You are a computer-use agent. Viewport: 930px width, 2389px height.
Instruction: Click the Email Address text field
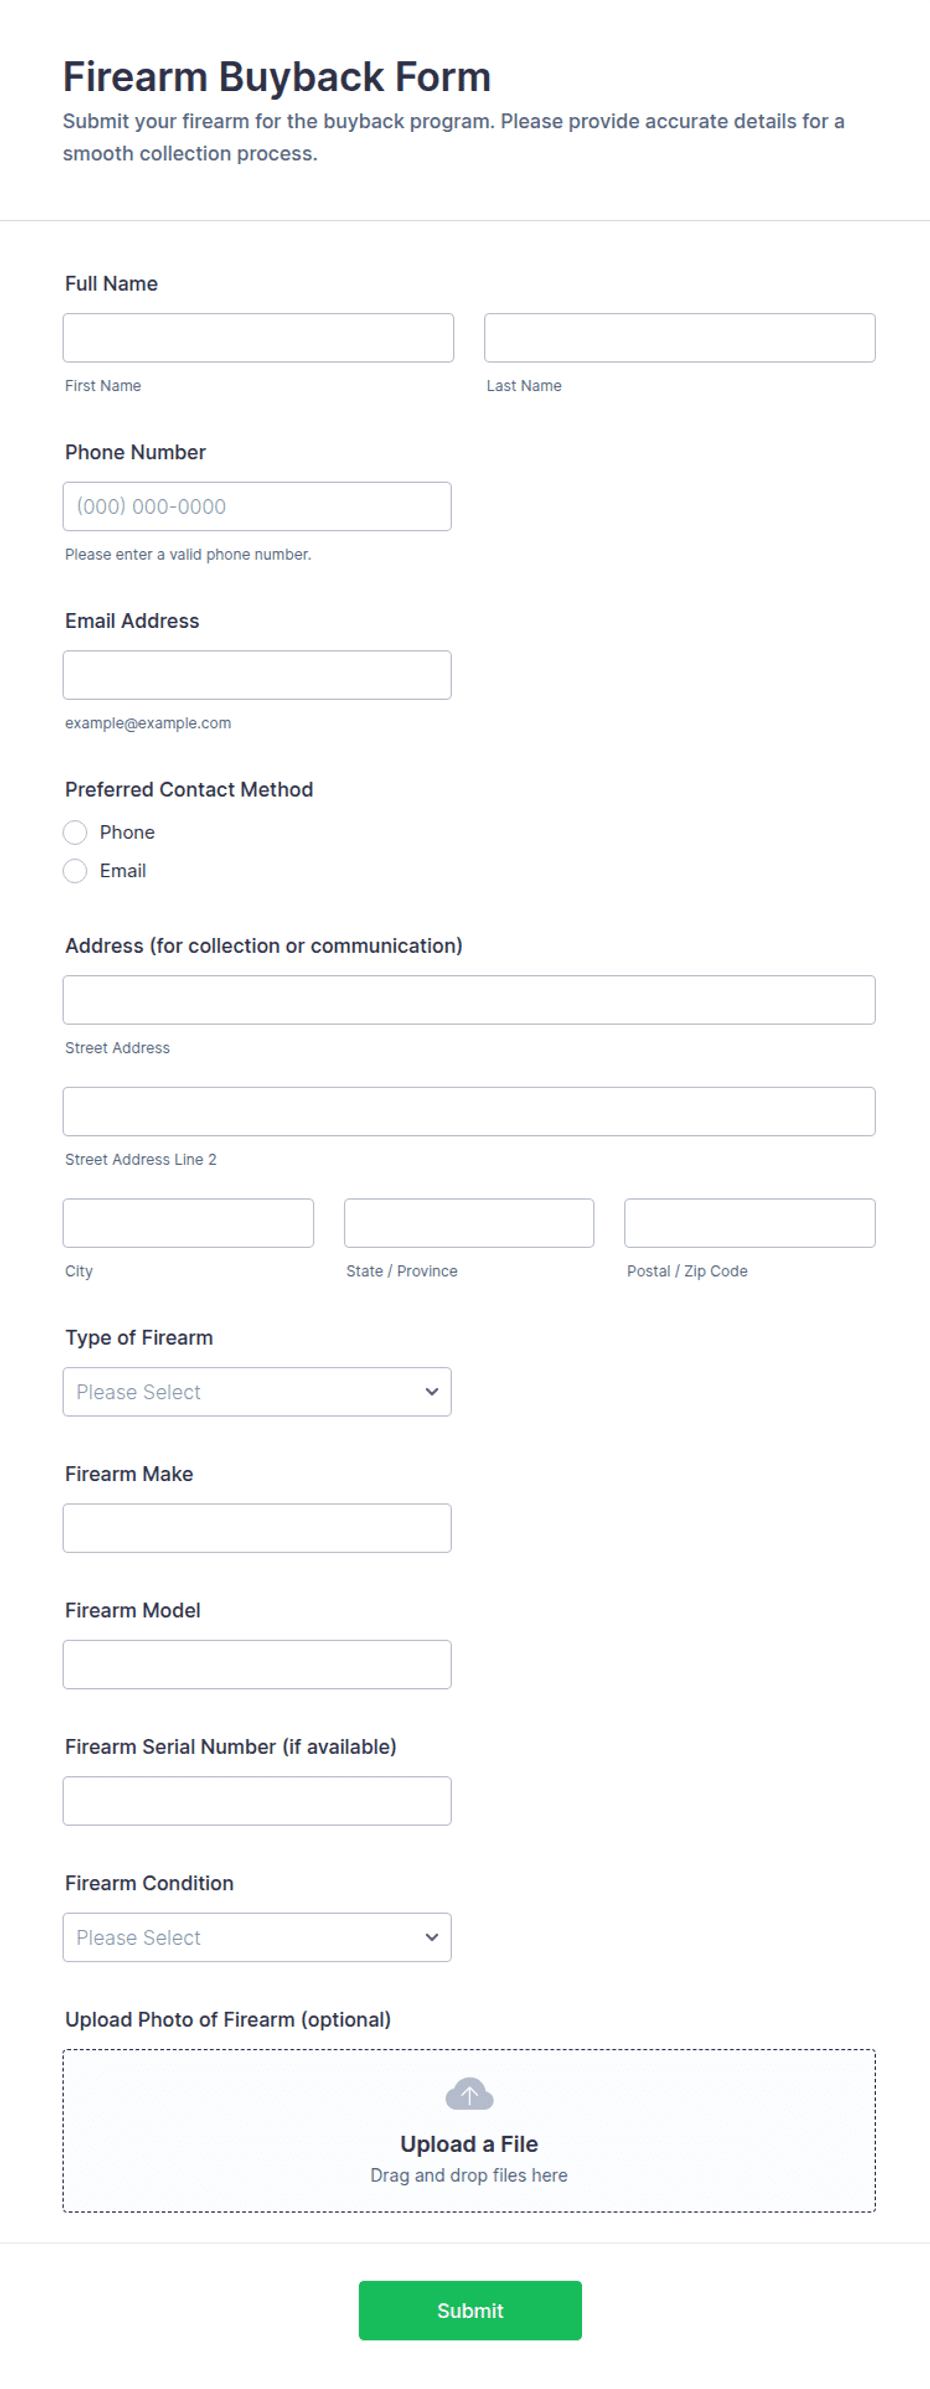[x=257, y=675]
